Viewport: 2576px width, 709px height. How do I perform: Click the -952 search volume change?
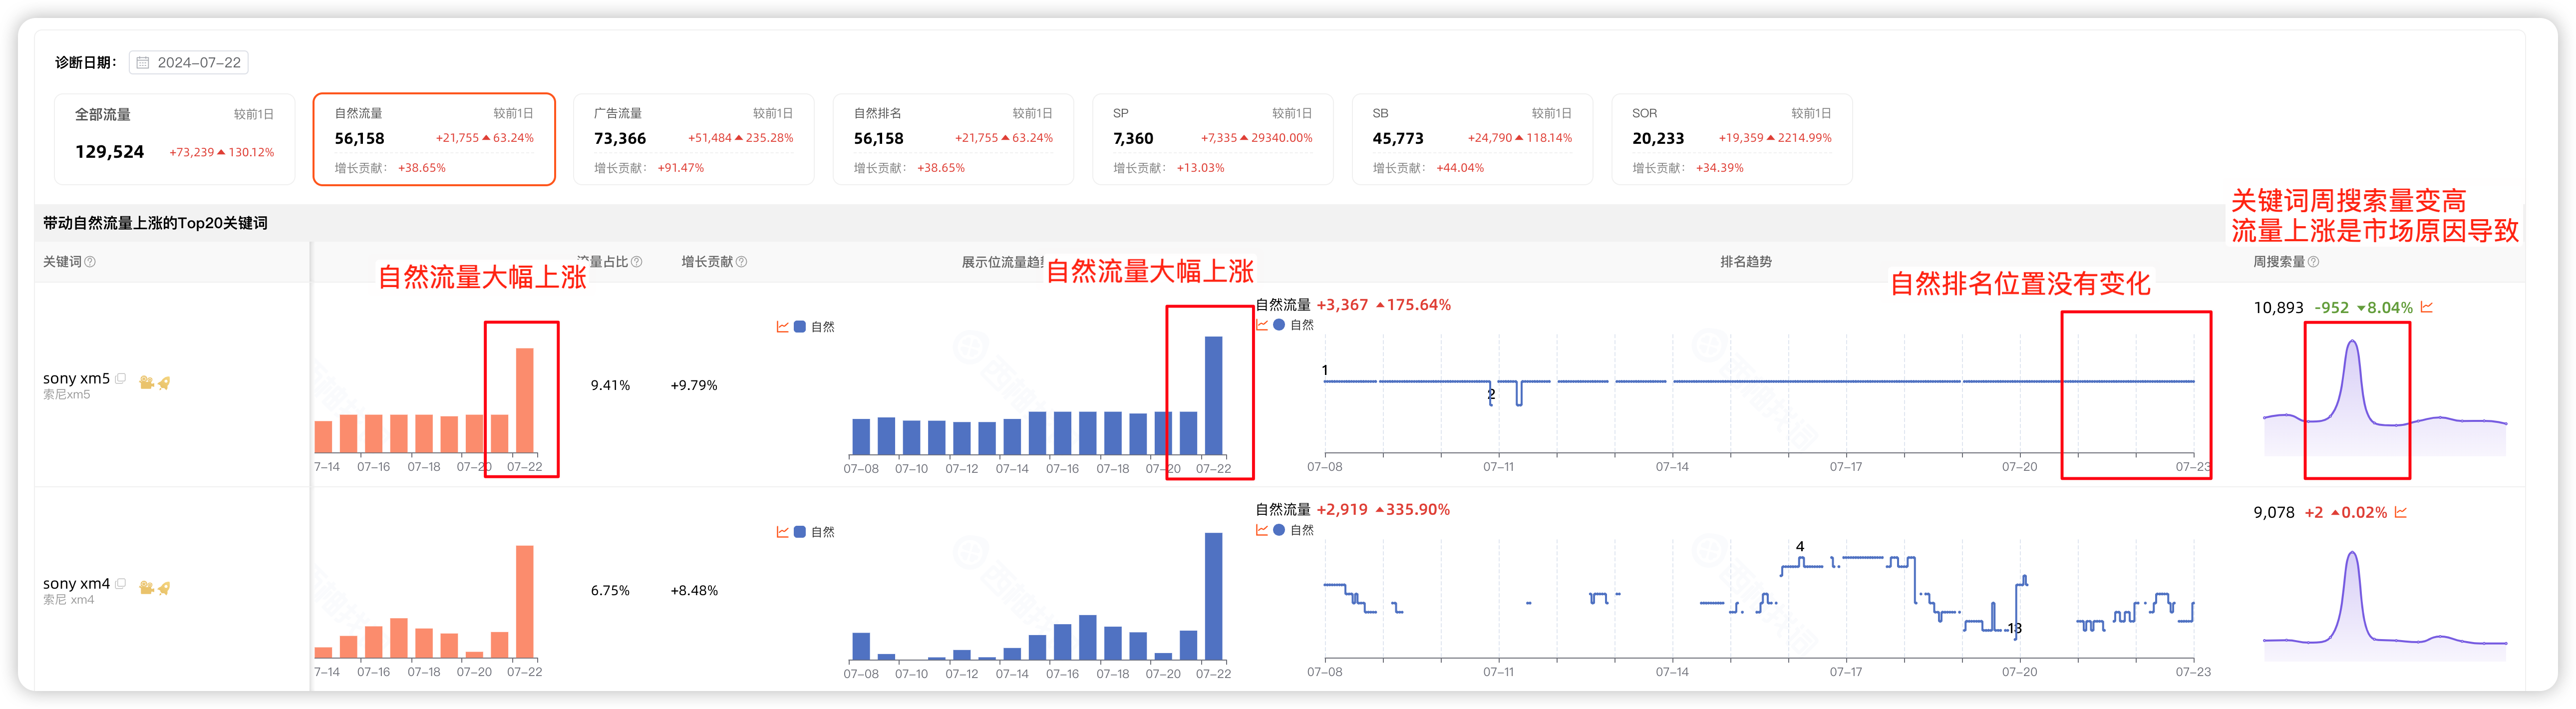pyautogui.click(x=2331, y=308)
